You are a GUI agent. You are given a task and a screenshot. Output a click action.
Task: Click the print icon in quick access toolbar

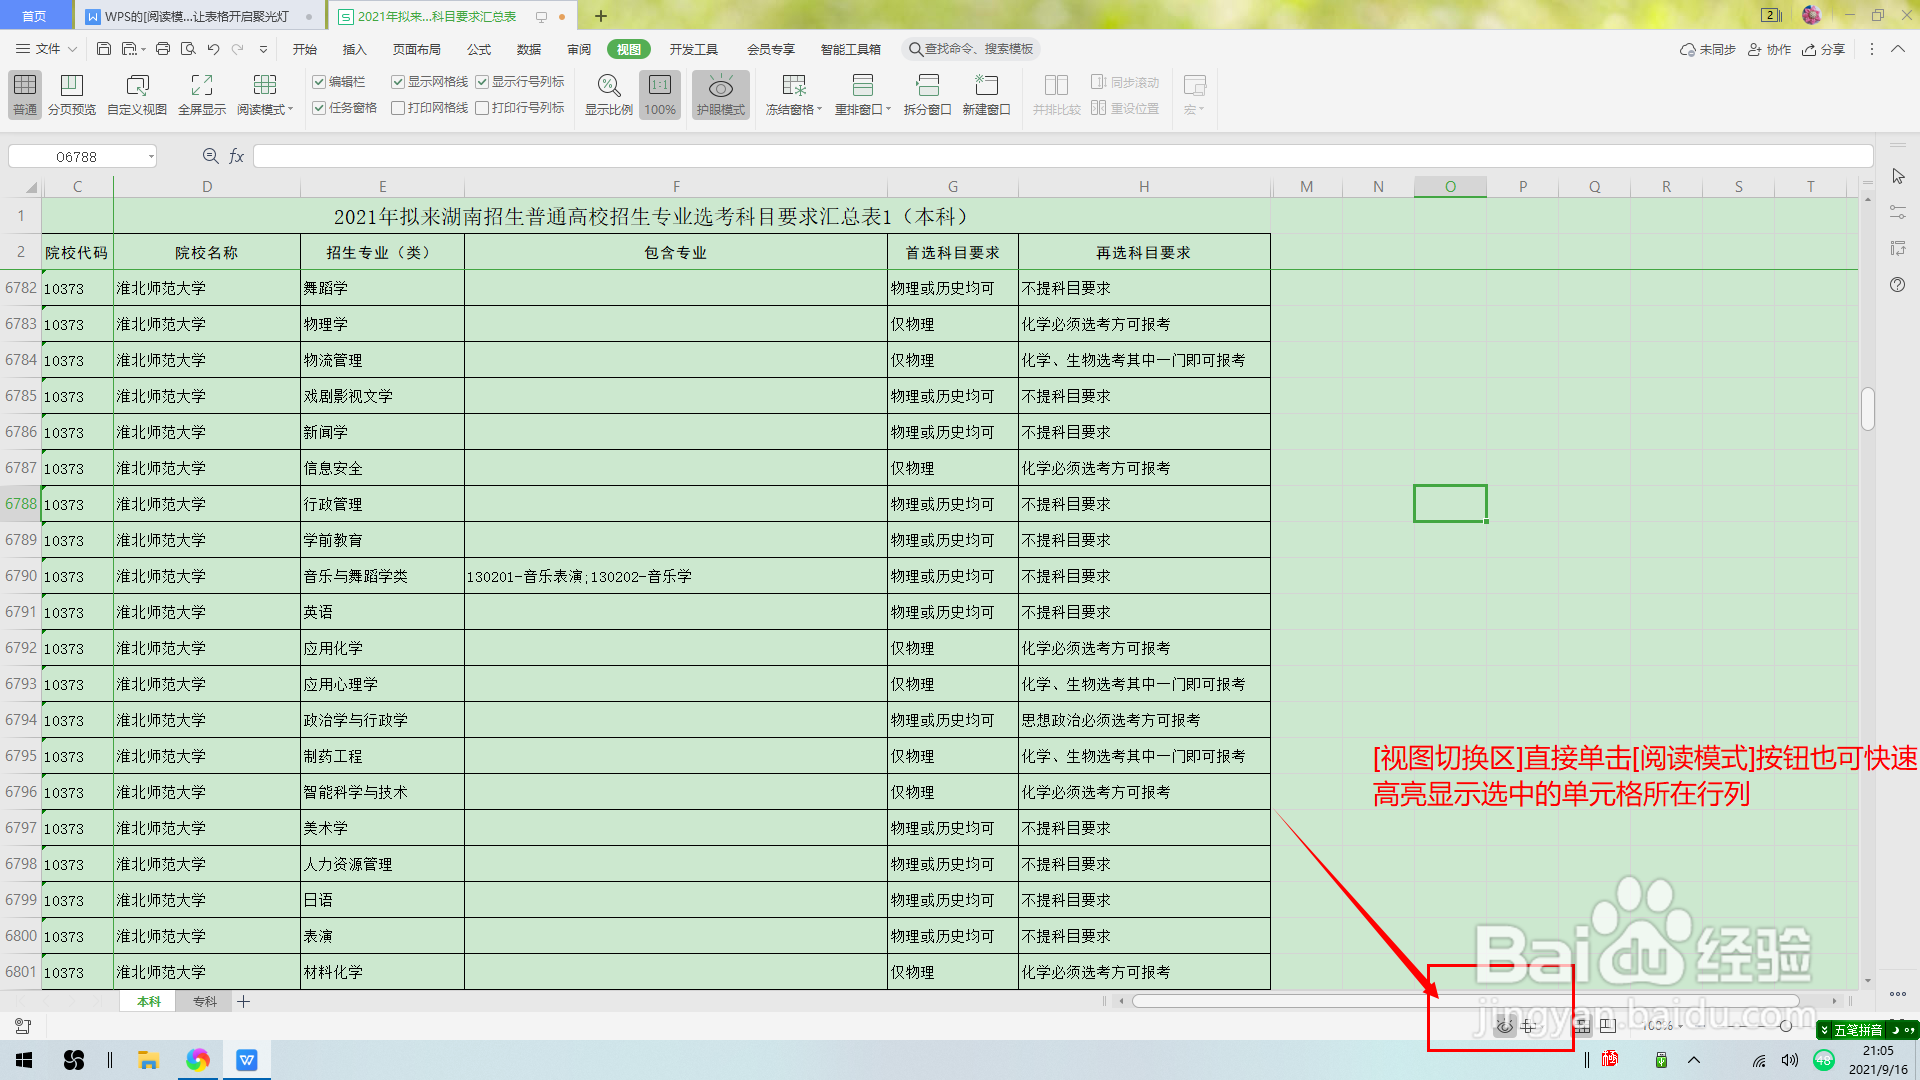point(163,49)
